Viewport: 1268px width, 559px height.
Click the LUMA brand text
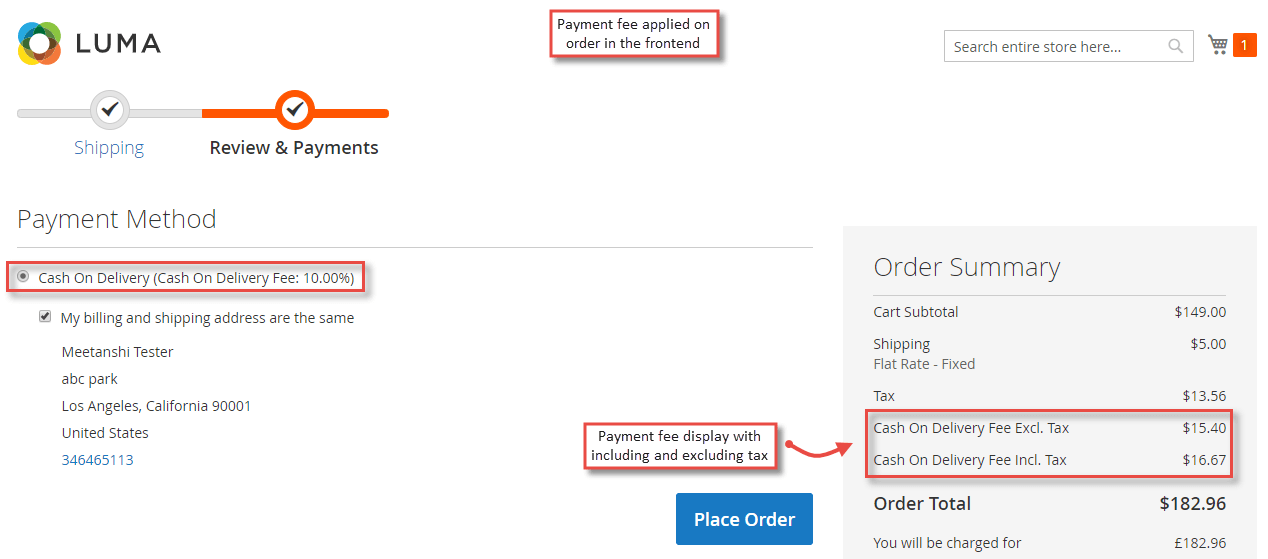point(118,44)
